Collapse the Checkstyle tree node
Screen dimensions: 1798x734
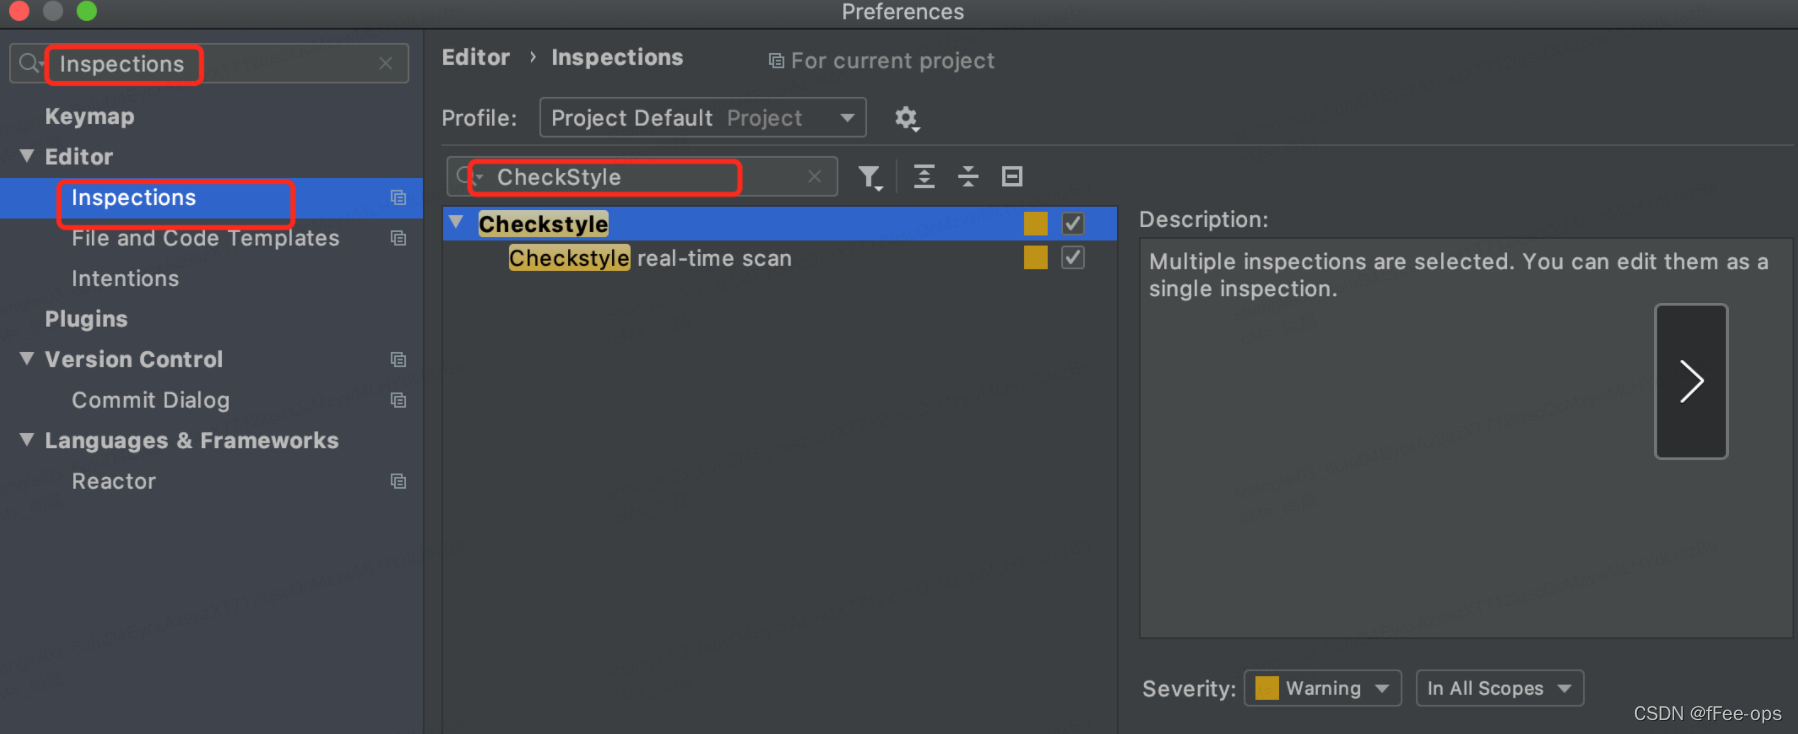(456, 221)
